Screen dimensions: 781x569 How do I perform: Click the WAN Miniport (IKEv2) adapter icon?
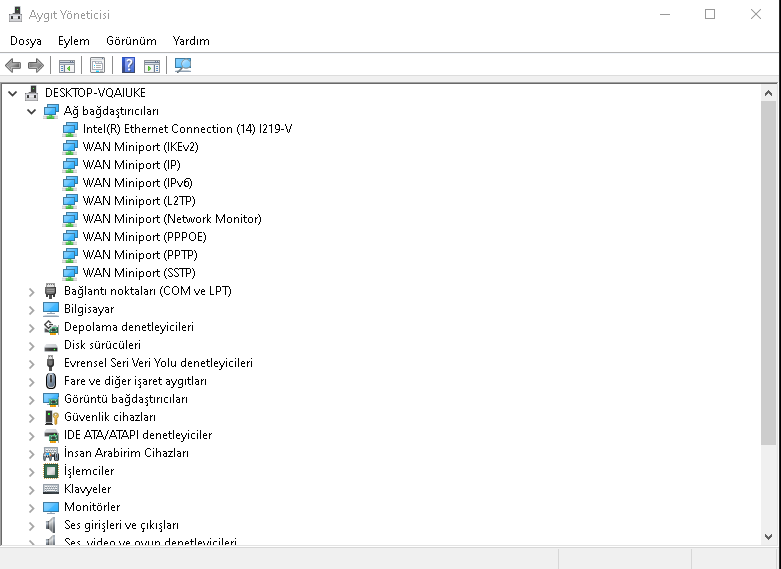[x=70, y=147]
